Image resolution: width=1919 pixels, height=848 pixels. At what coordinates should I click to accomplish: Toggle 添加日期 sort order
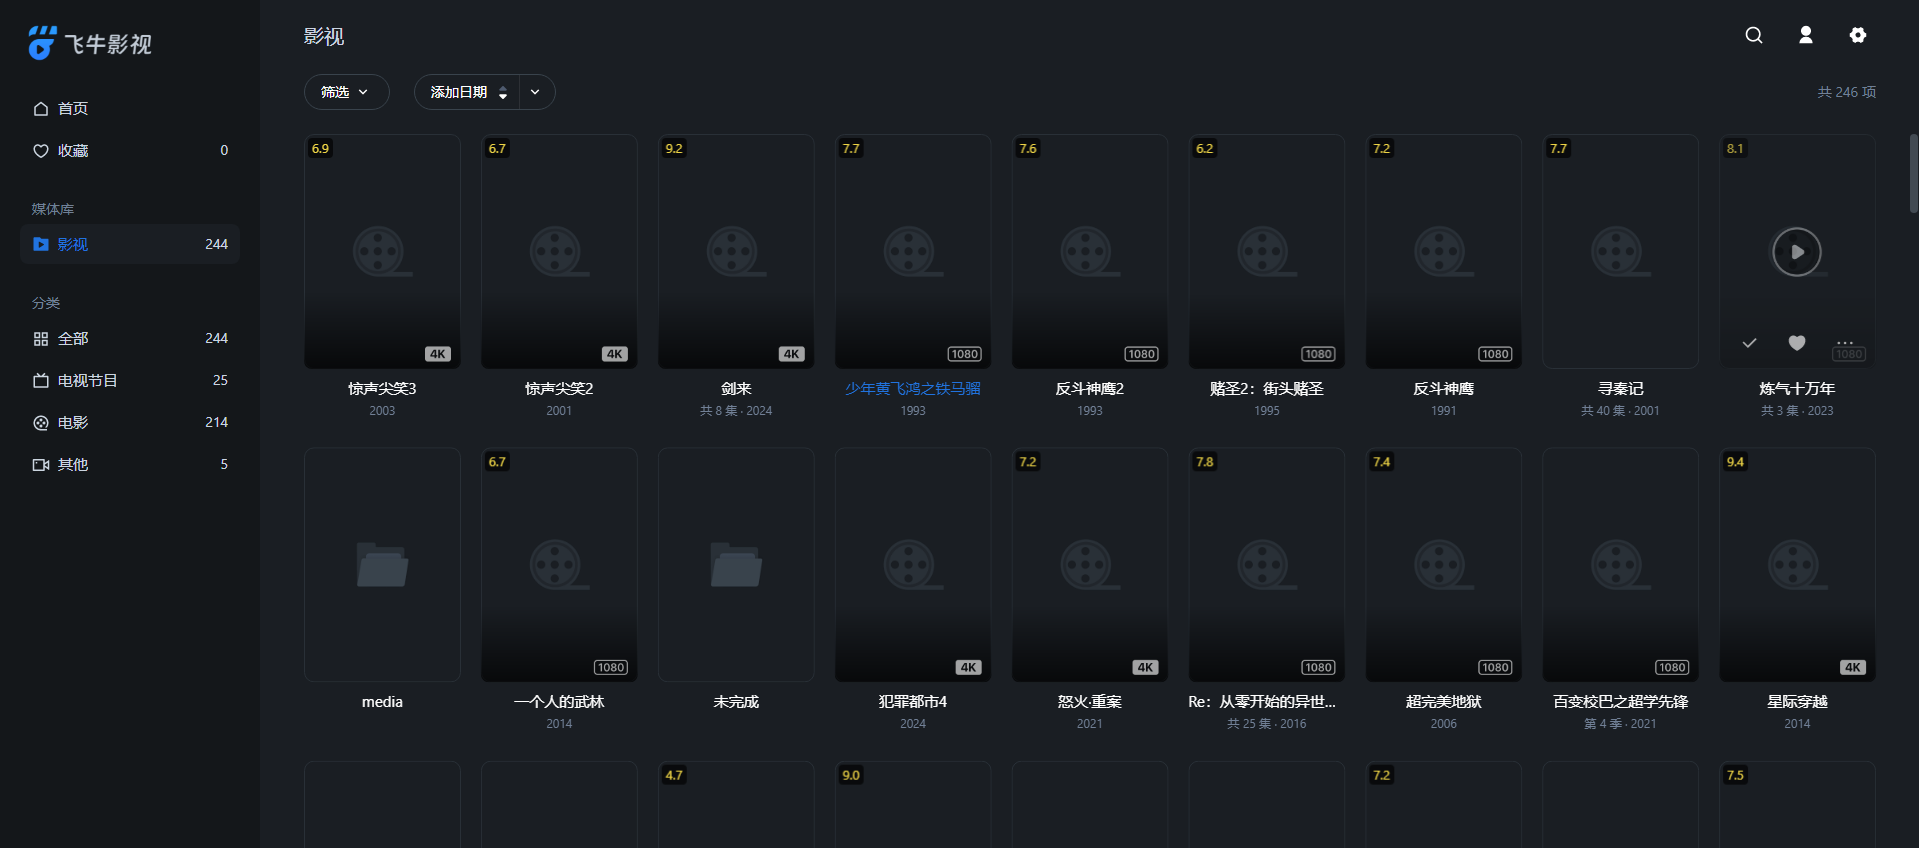coord(468,92)
